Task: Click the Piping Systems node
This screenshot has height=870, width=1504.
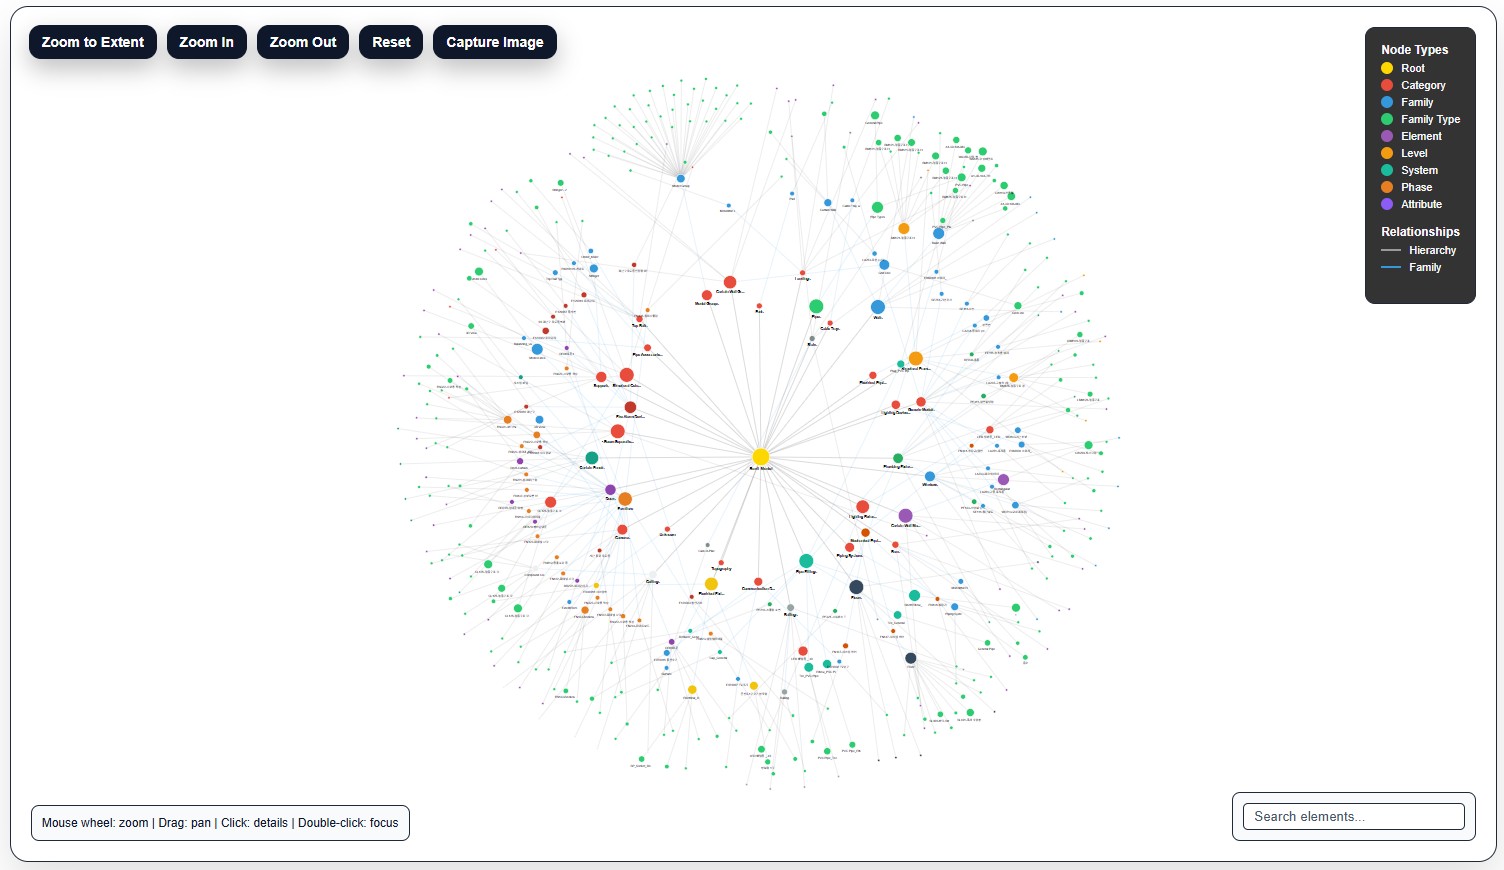Action: (849, 547)
